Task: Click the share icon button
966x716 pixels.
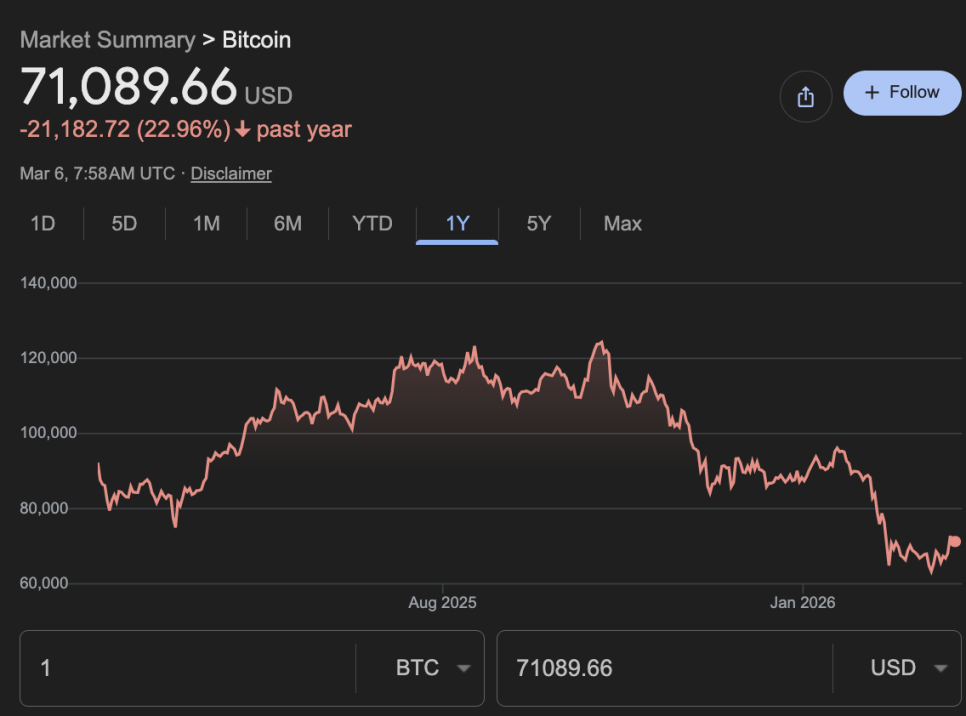Action: [806, 97]
